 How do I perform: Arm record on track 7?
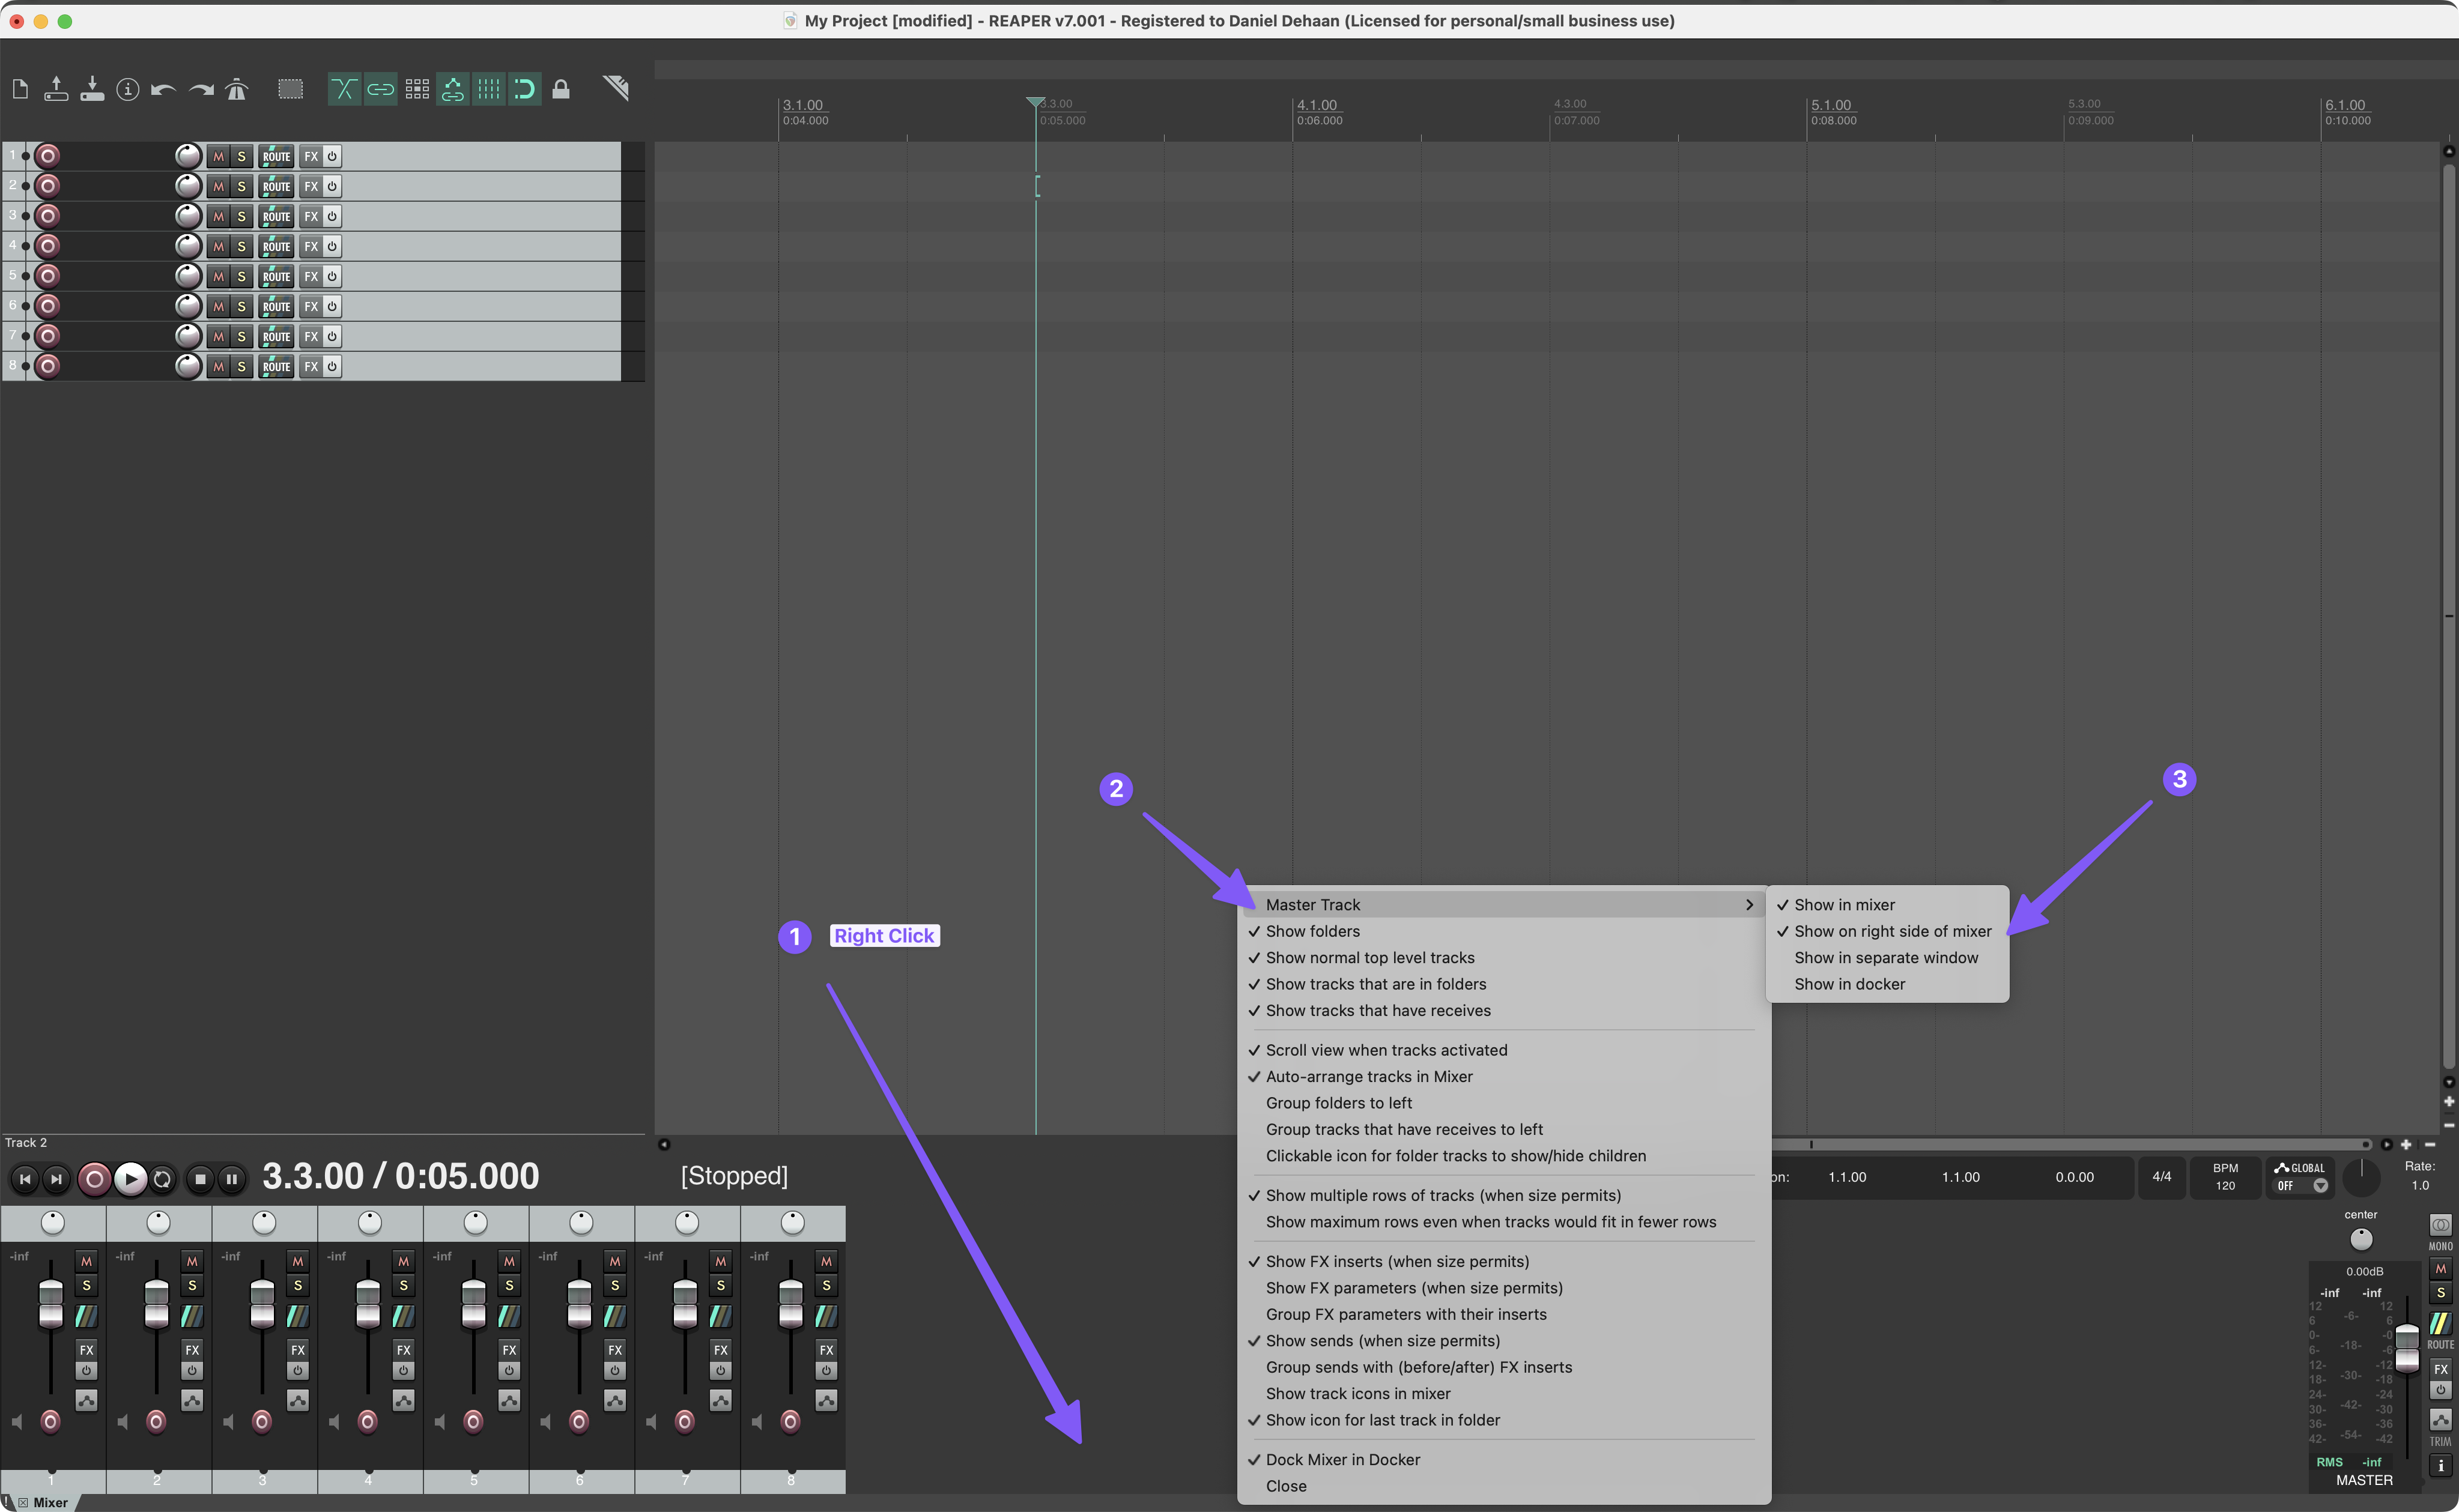point(47,336)
